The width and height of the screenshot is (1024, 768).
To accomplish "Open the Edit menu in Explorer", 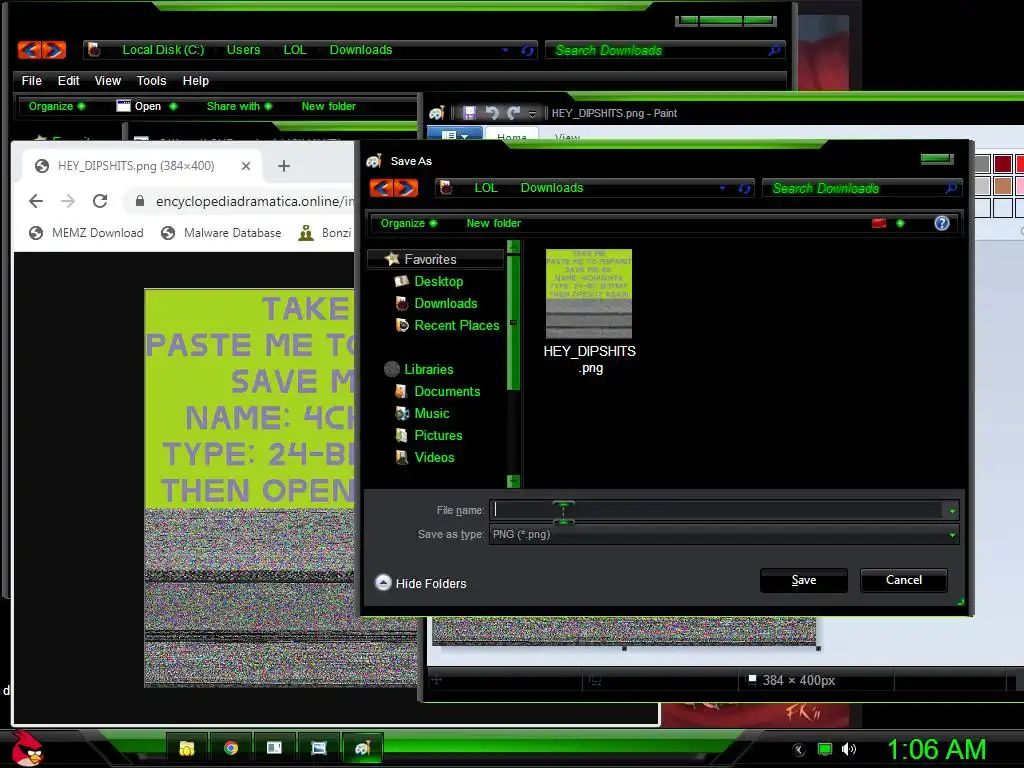I will tap(69, 81).
